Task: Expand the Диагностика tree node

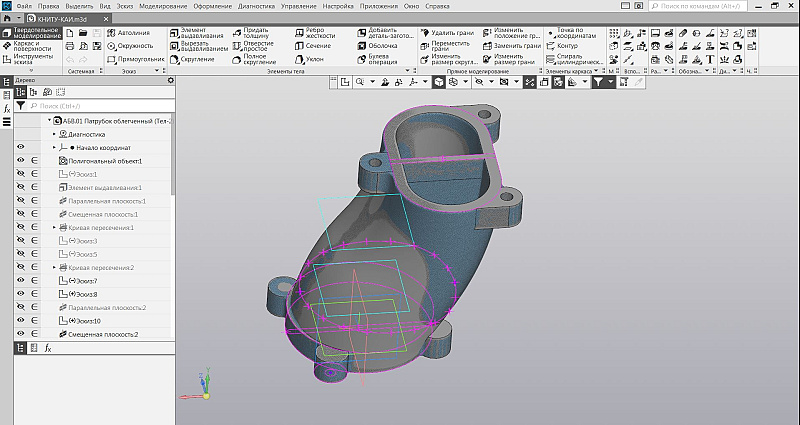Action: pyautogui.click(x=54, y=133)
